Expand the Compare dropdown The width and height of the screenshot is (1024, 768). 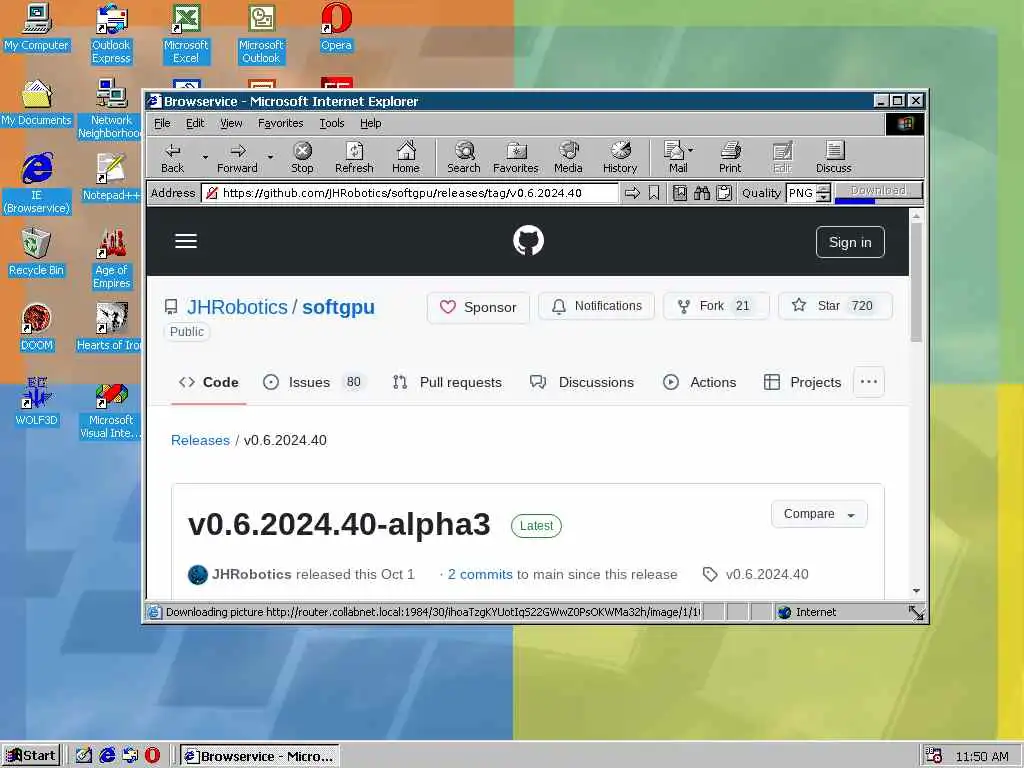tap(819, 514)
